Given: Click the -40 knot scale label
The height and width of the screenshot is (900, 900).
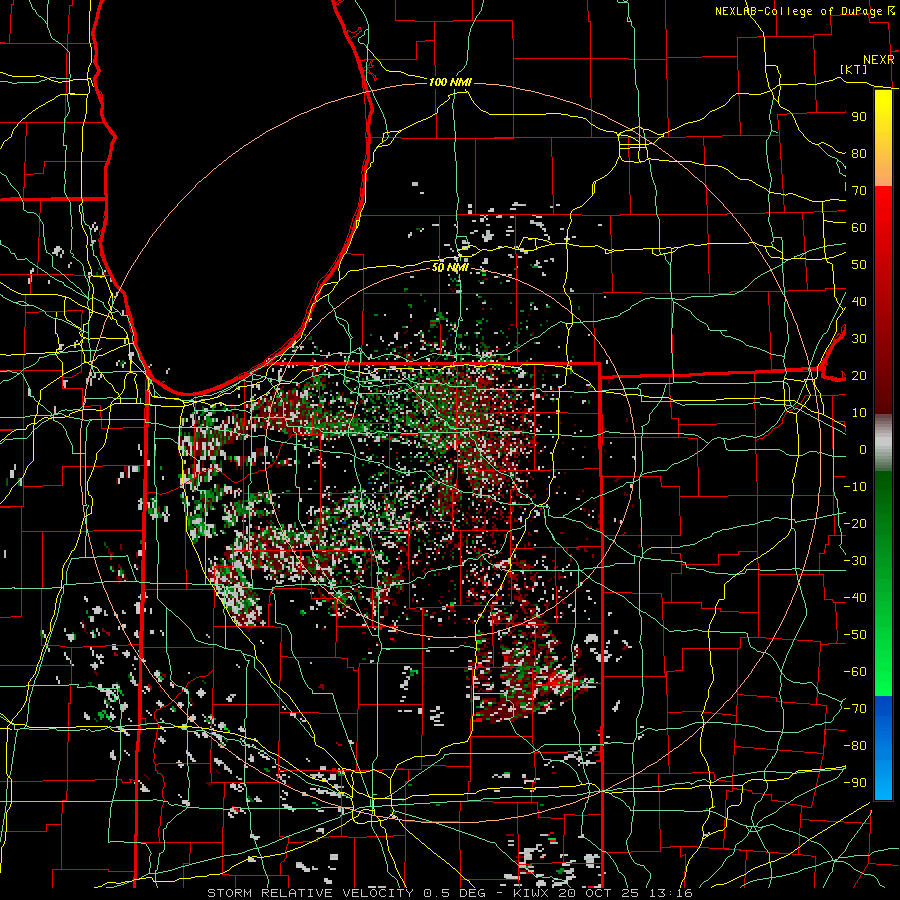Looking at the screenshot, I should [855, 598].
